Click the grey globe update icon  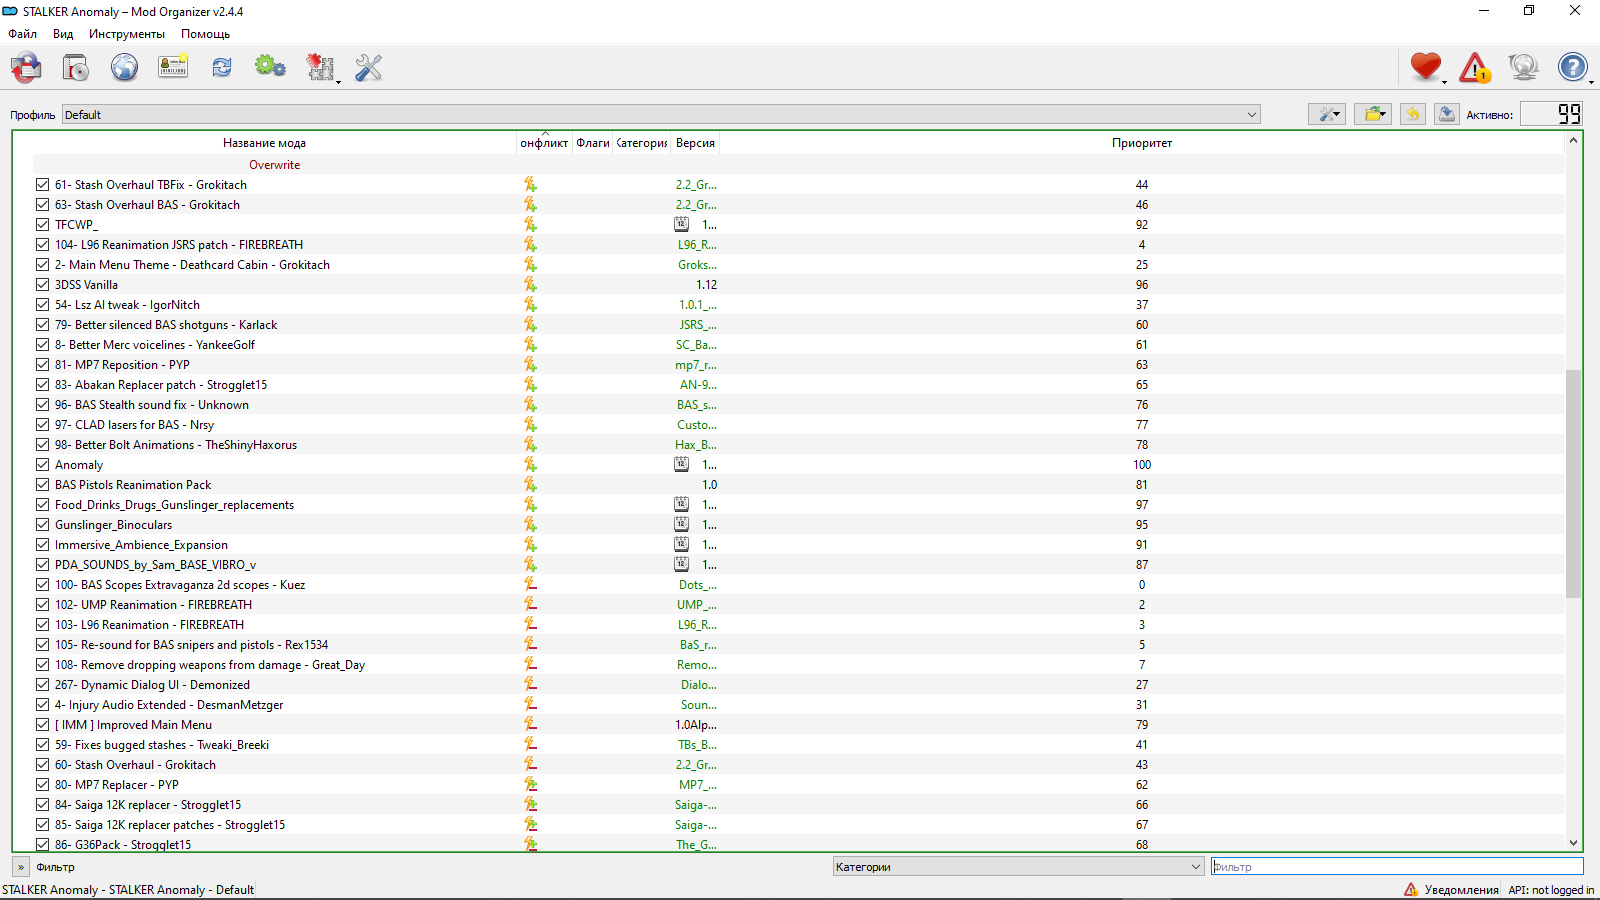pyautogui.click(x=1523, y=68)
